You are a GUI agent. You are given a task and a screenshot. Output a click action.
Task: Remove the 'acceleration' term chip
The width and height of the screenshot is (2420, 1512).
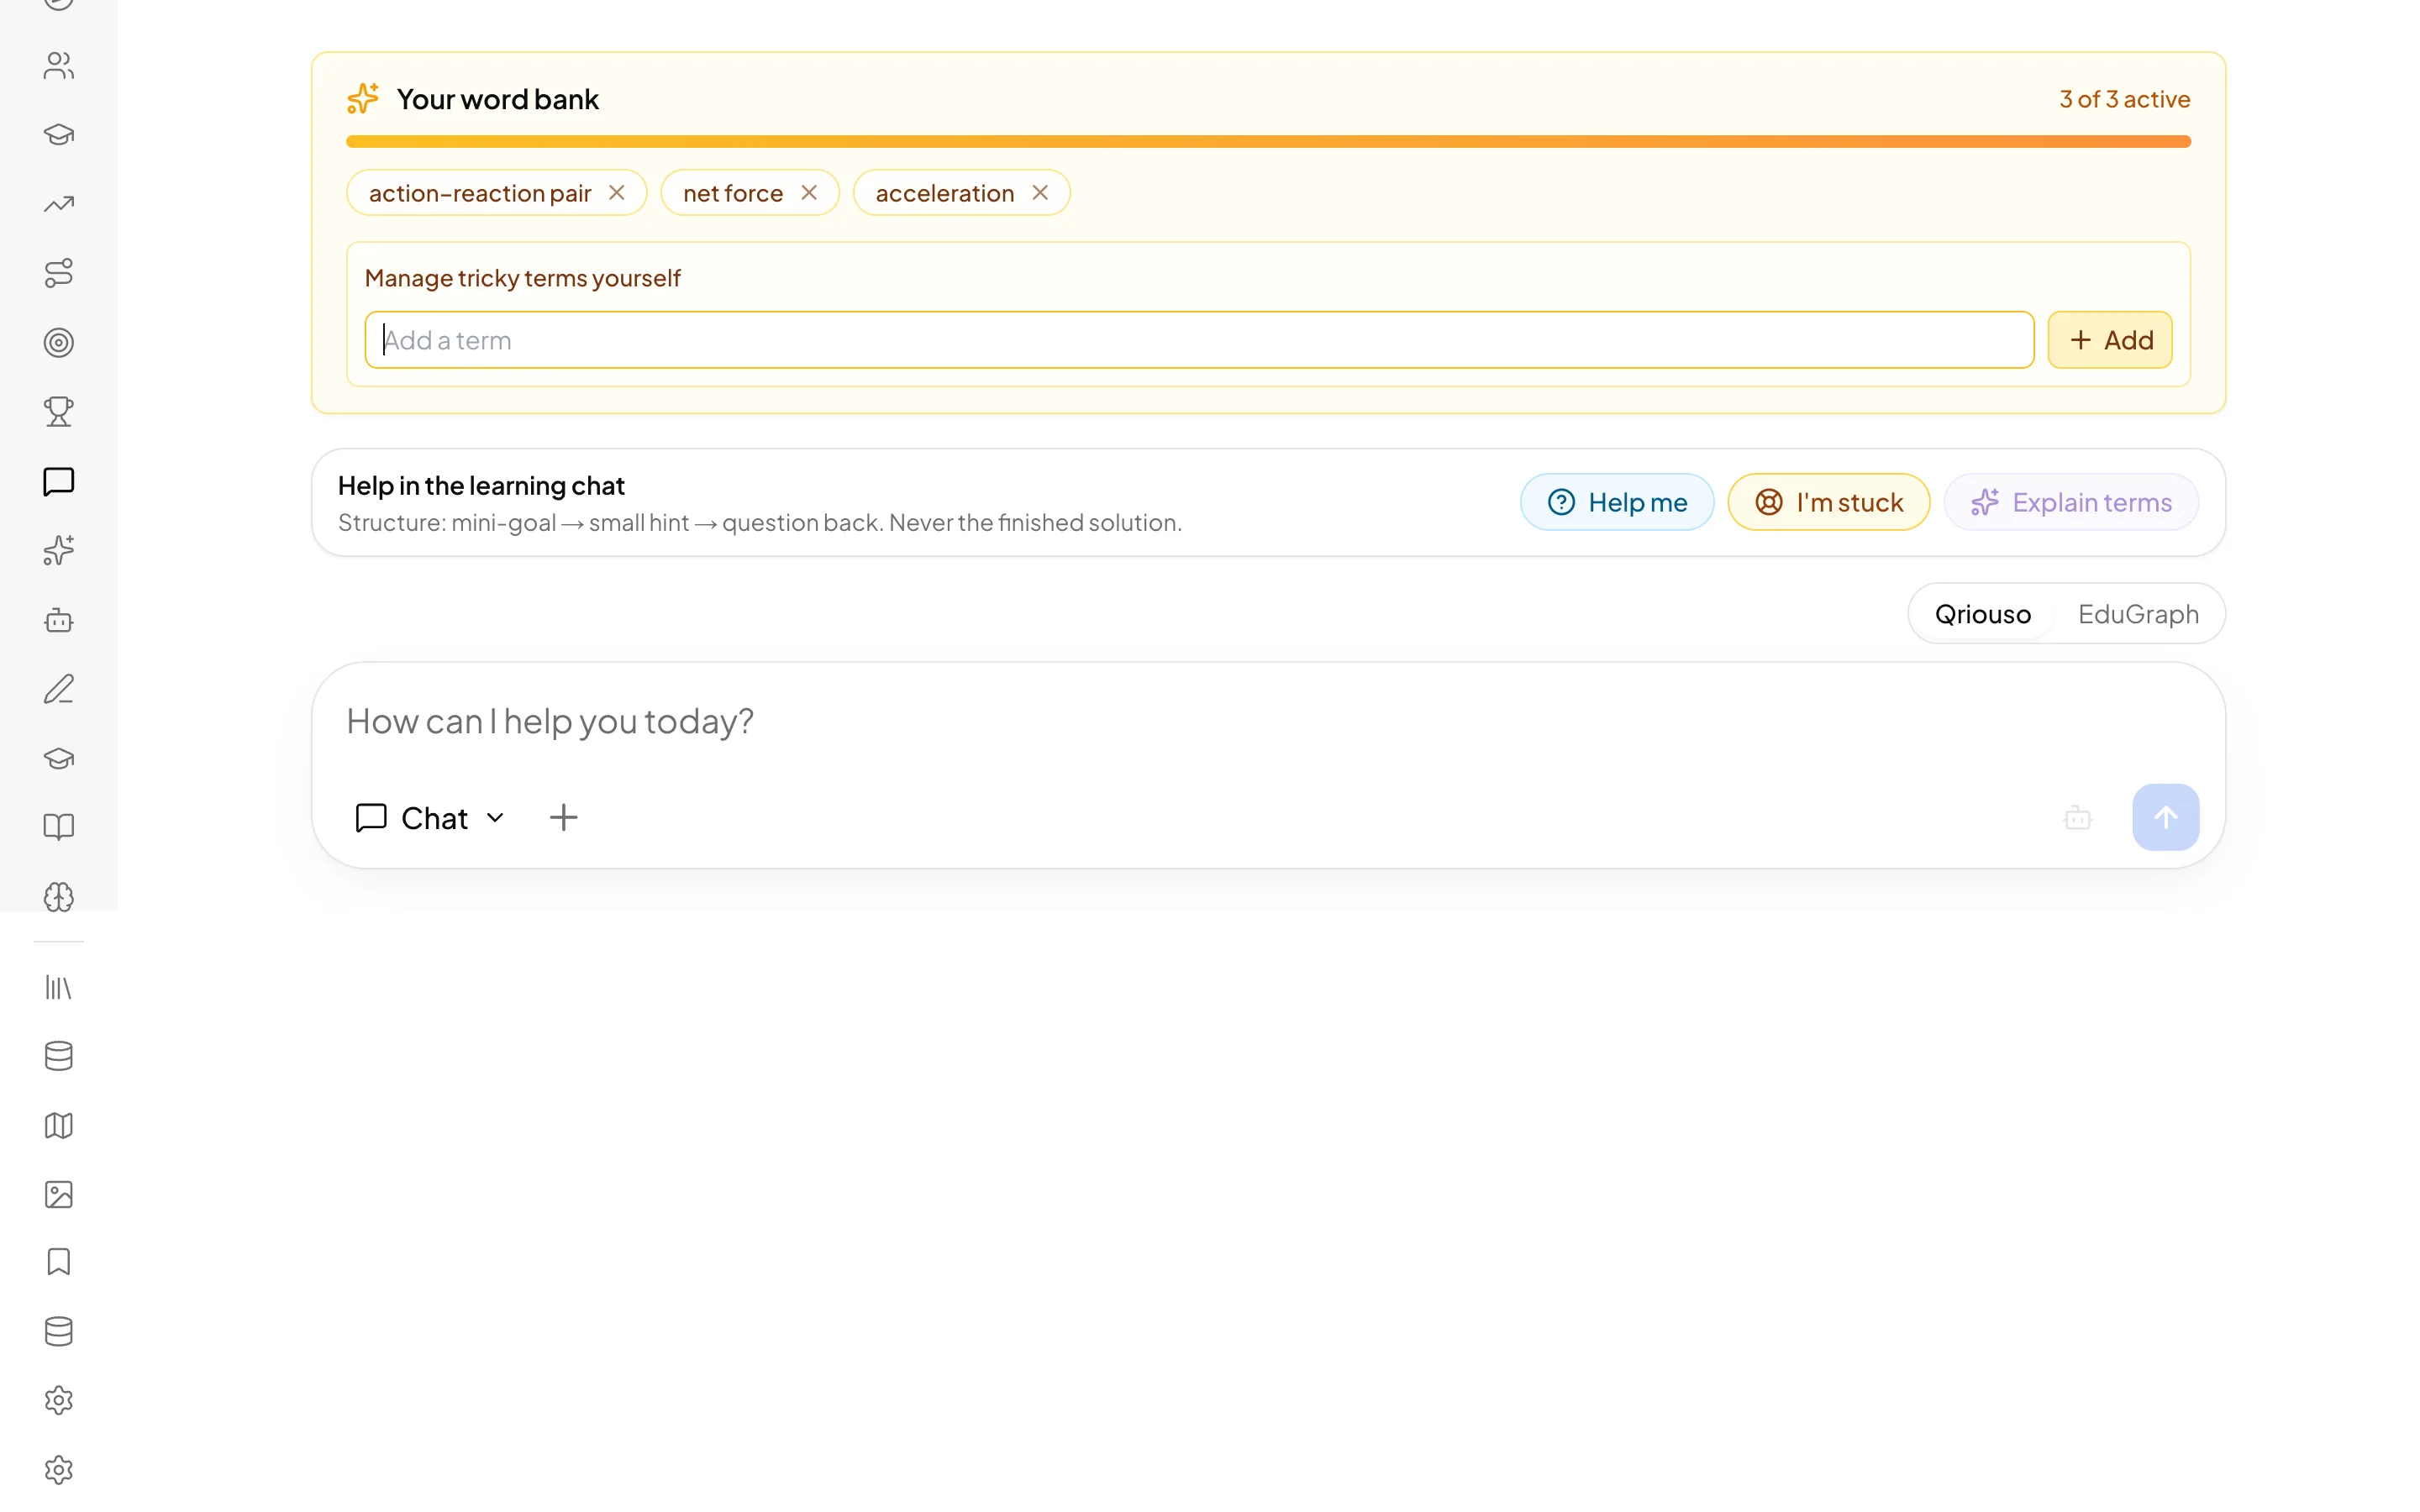click(x=1040, y=193)
